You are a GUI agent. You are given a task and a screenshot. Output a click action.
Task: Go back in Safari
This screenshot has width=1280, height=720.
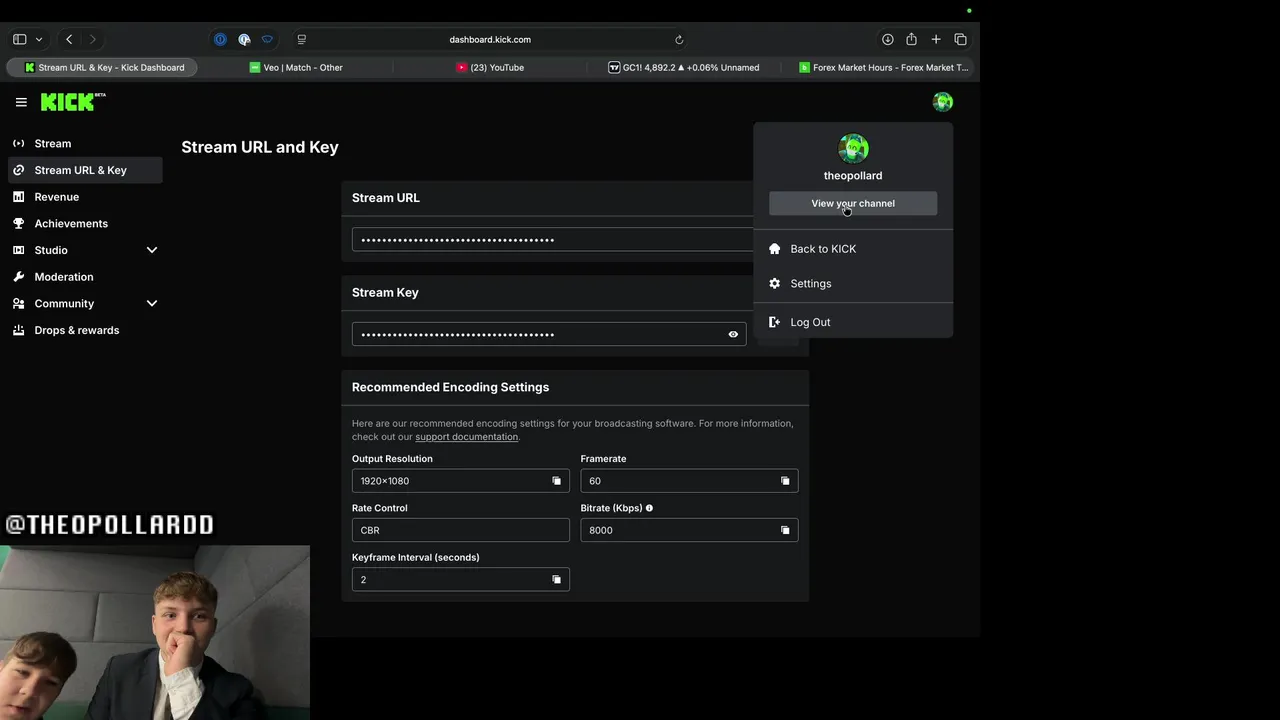pyautogui.click(x=69, y=39)
